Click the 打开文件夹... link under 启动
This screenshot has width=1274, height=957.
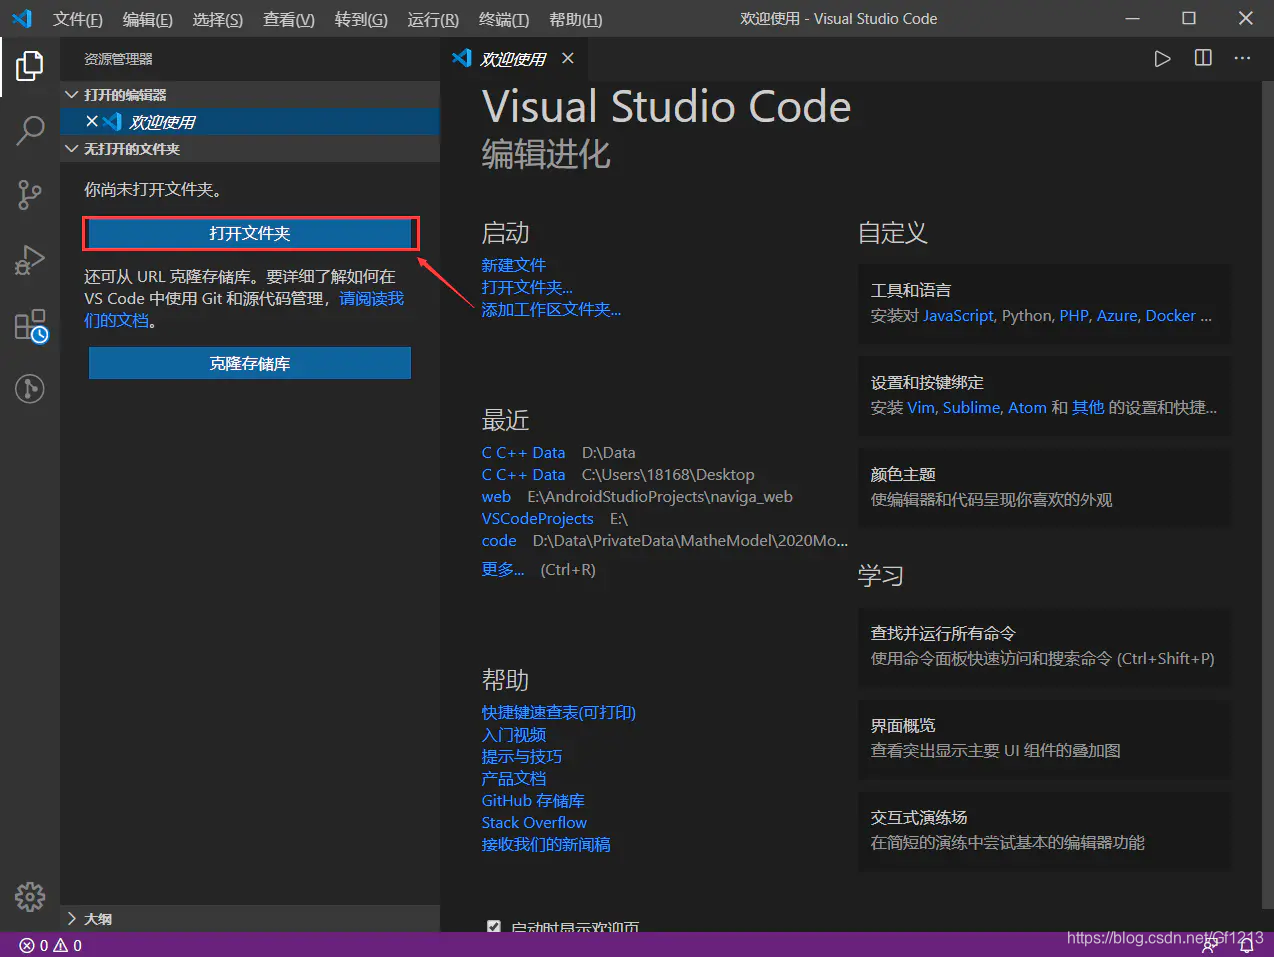(x=527, y=287)
